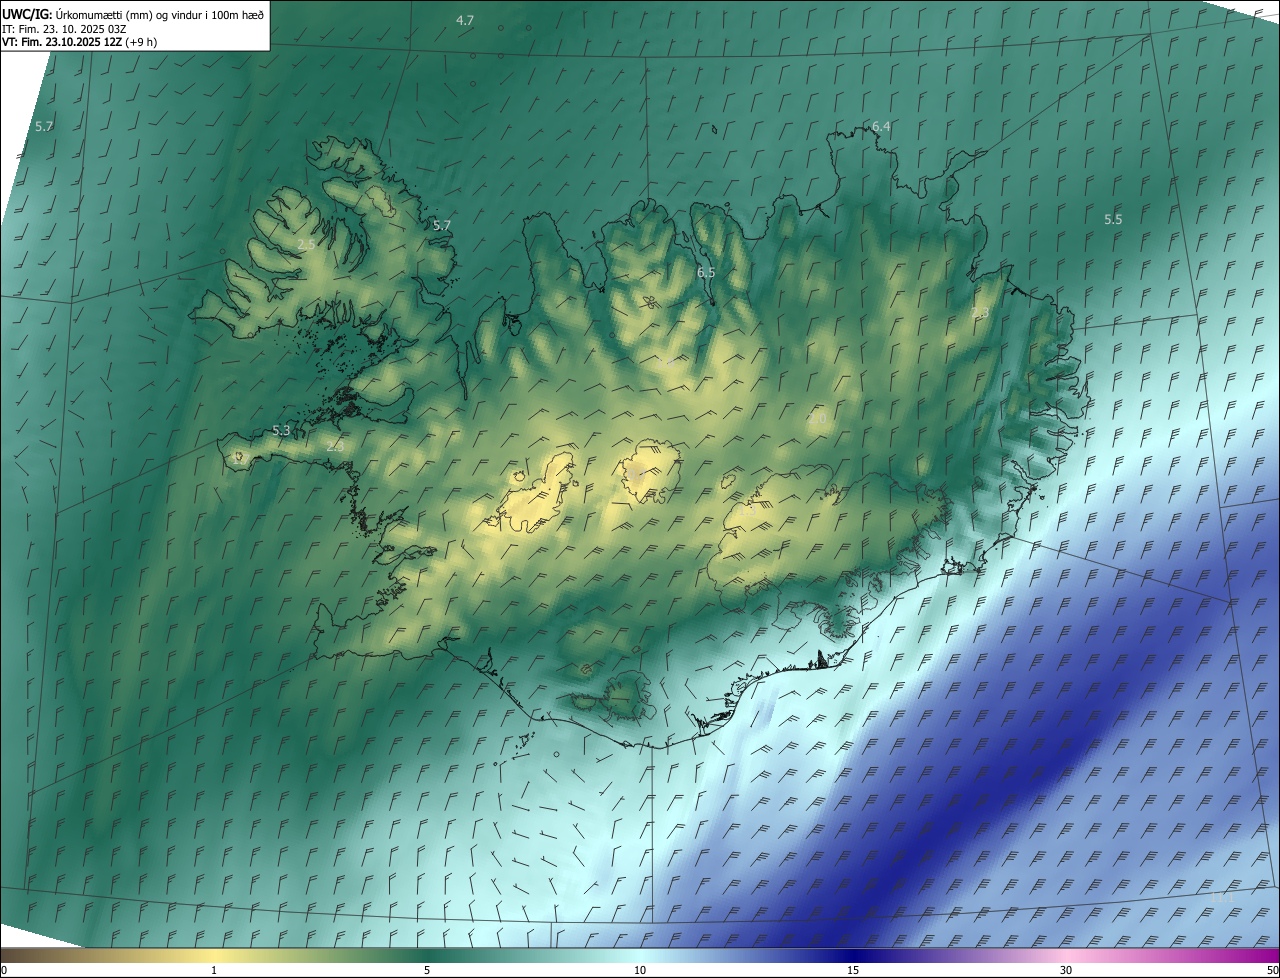Image resolution: width=1280 pixels, height=978 pixels.
Task: Click the "5" tick on the color scale
Action: (x=427, y=970)
